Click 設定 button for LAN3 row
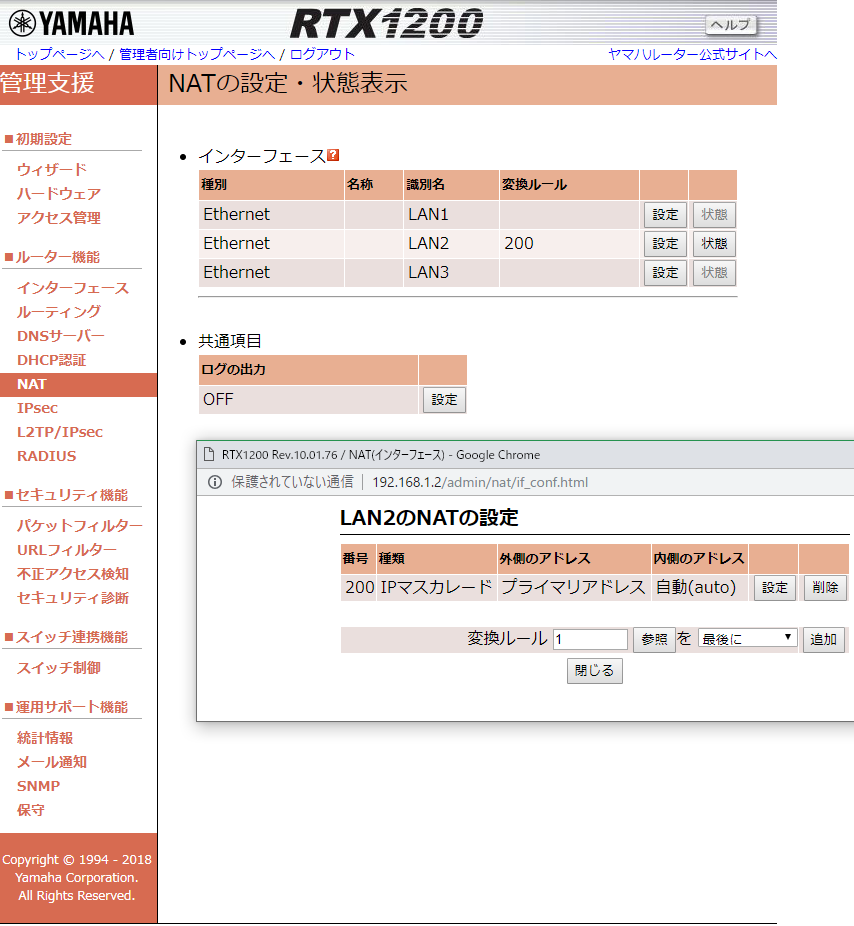This screenshot has width=854, height=926. coord(665,272)
